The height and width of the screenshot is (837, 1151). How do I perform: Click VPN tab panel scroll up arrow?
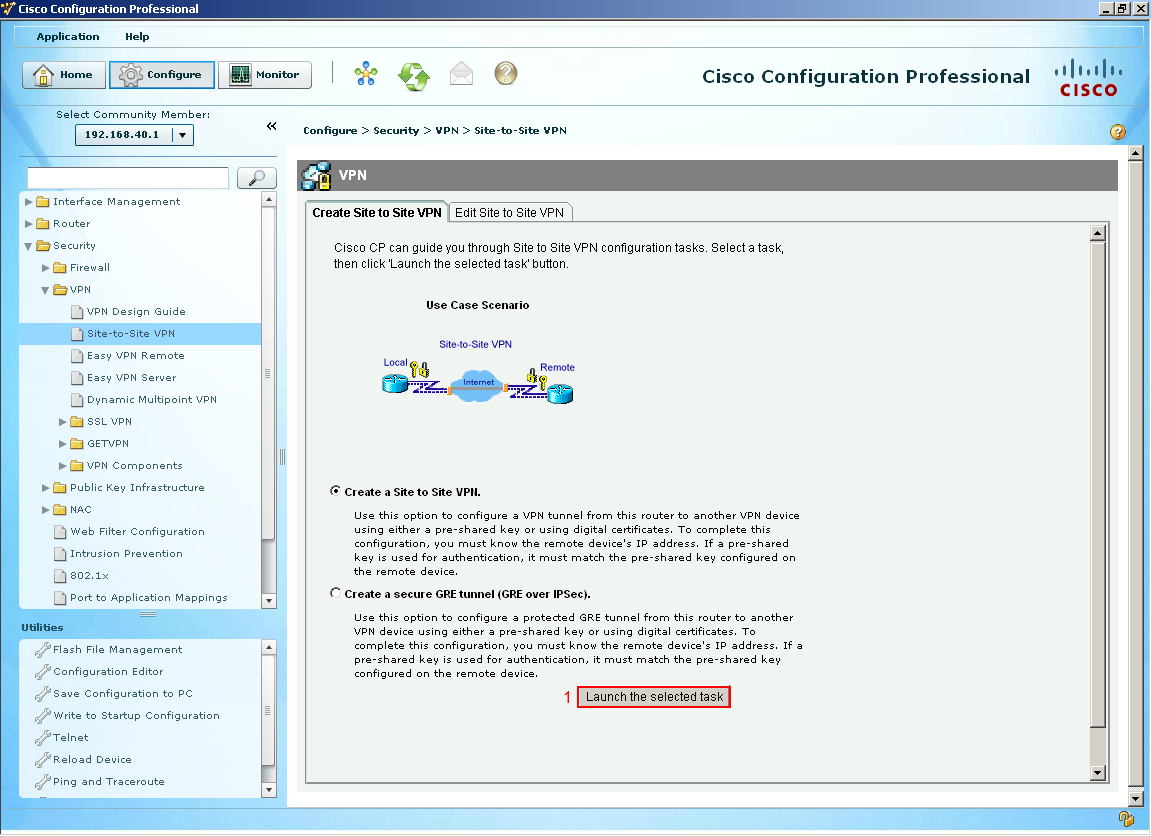point(1098,233)
